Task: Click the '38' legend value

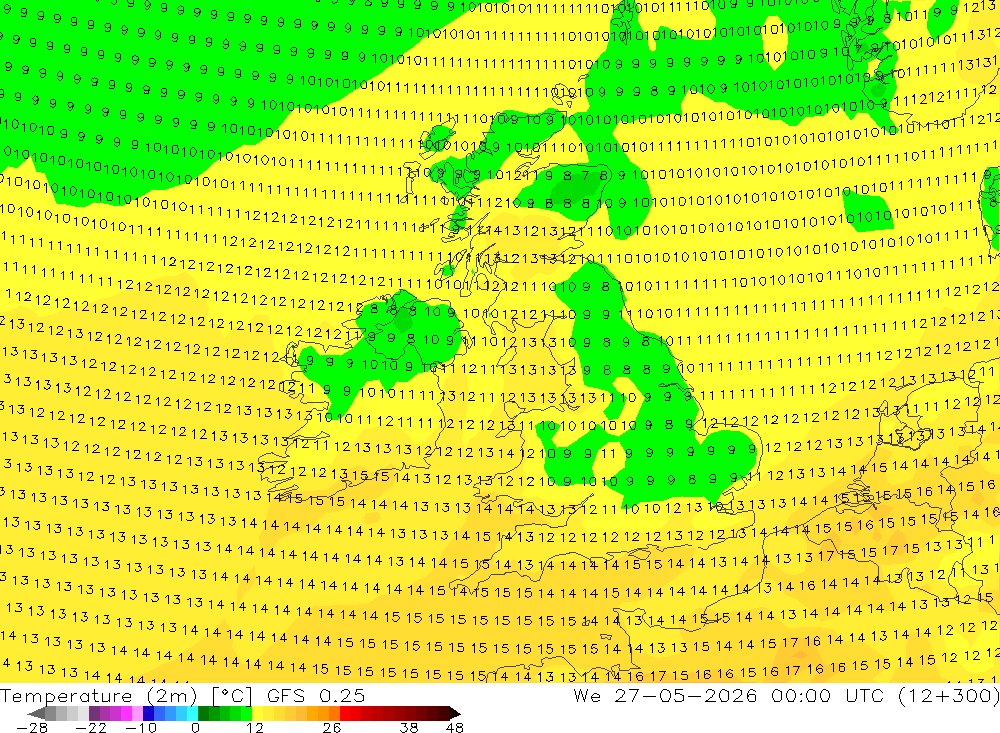Action: (x=409, y=727)
